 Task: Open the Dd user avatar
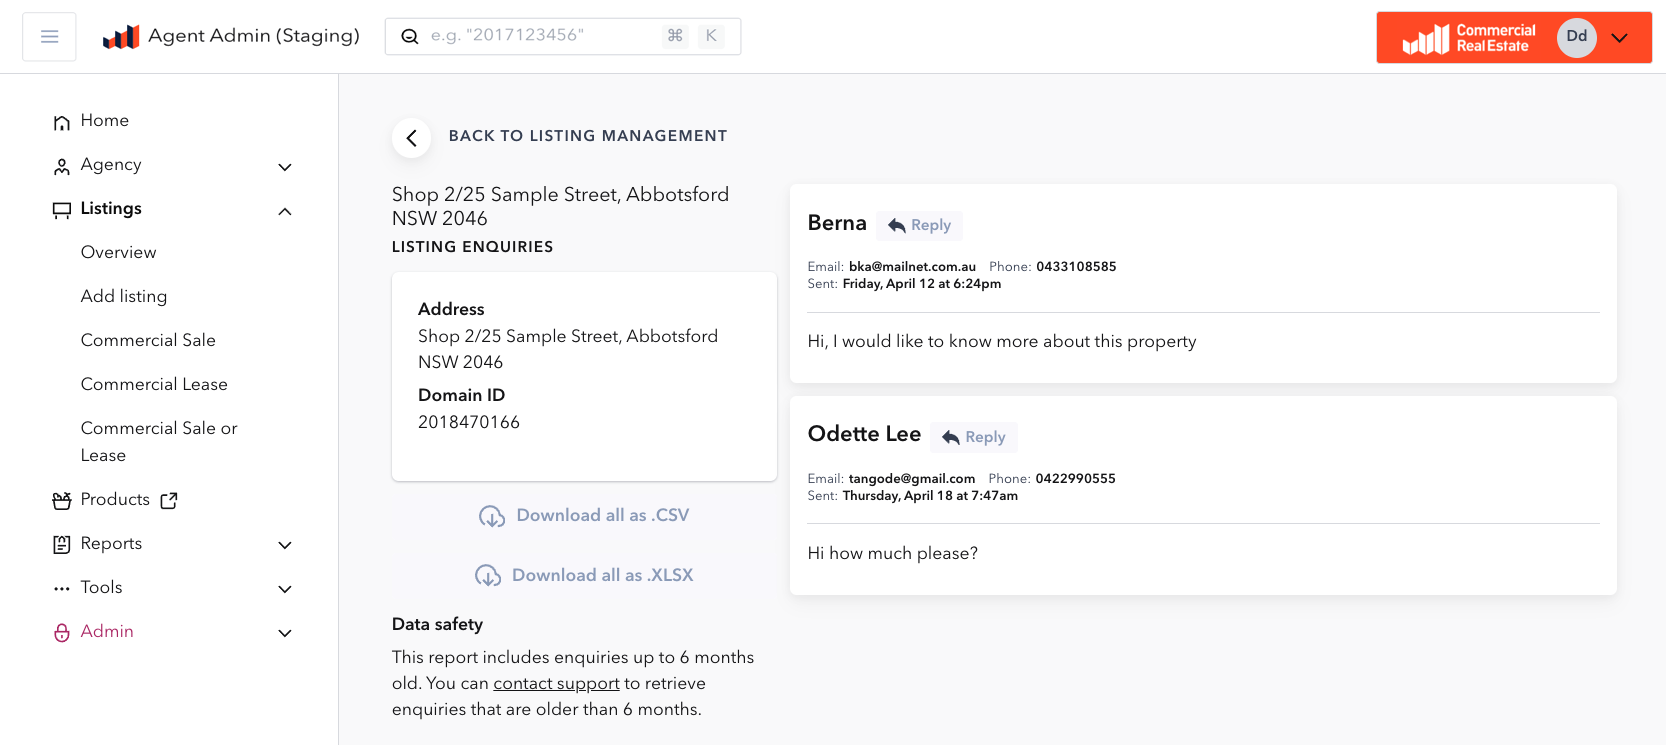tap(1576, 37)
